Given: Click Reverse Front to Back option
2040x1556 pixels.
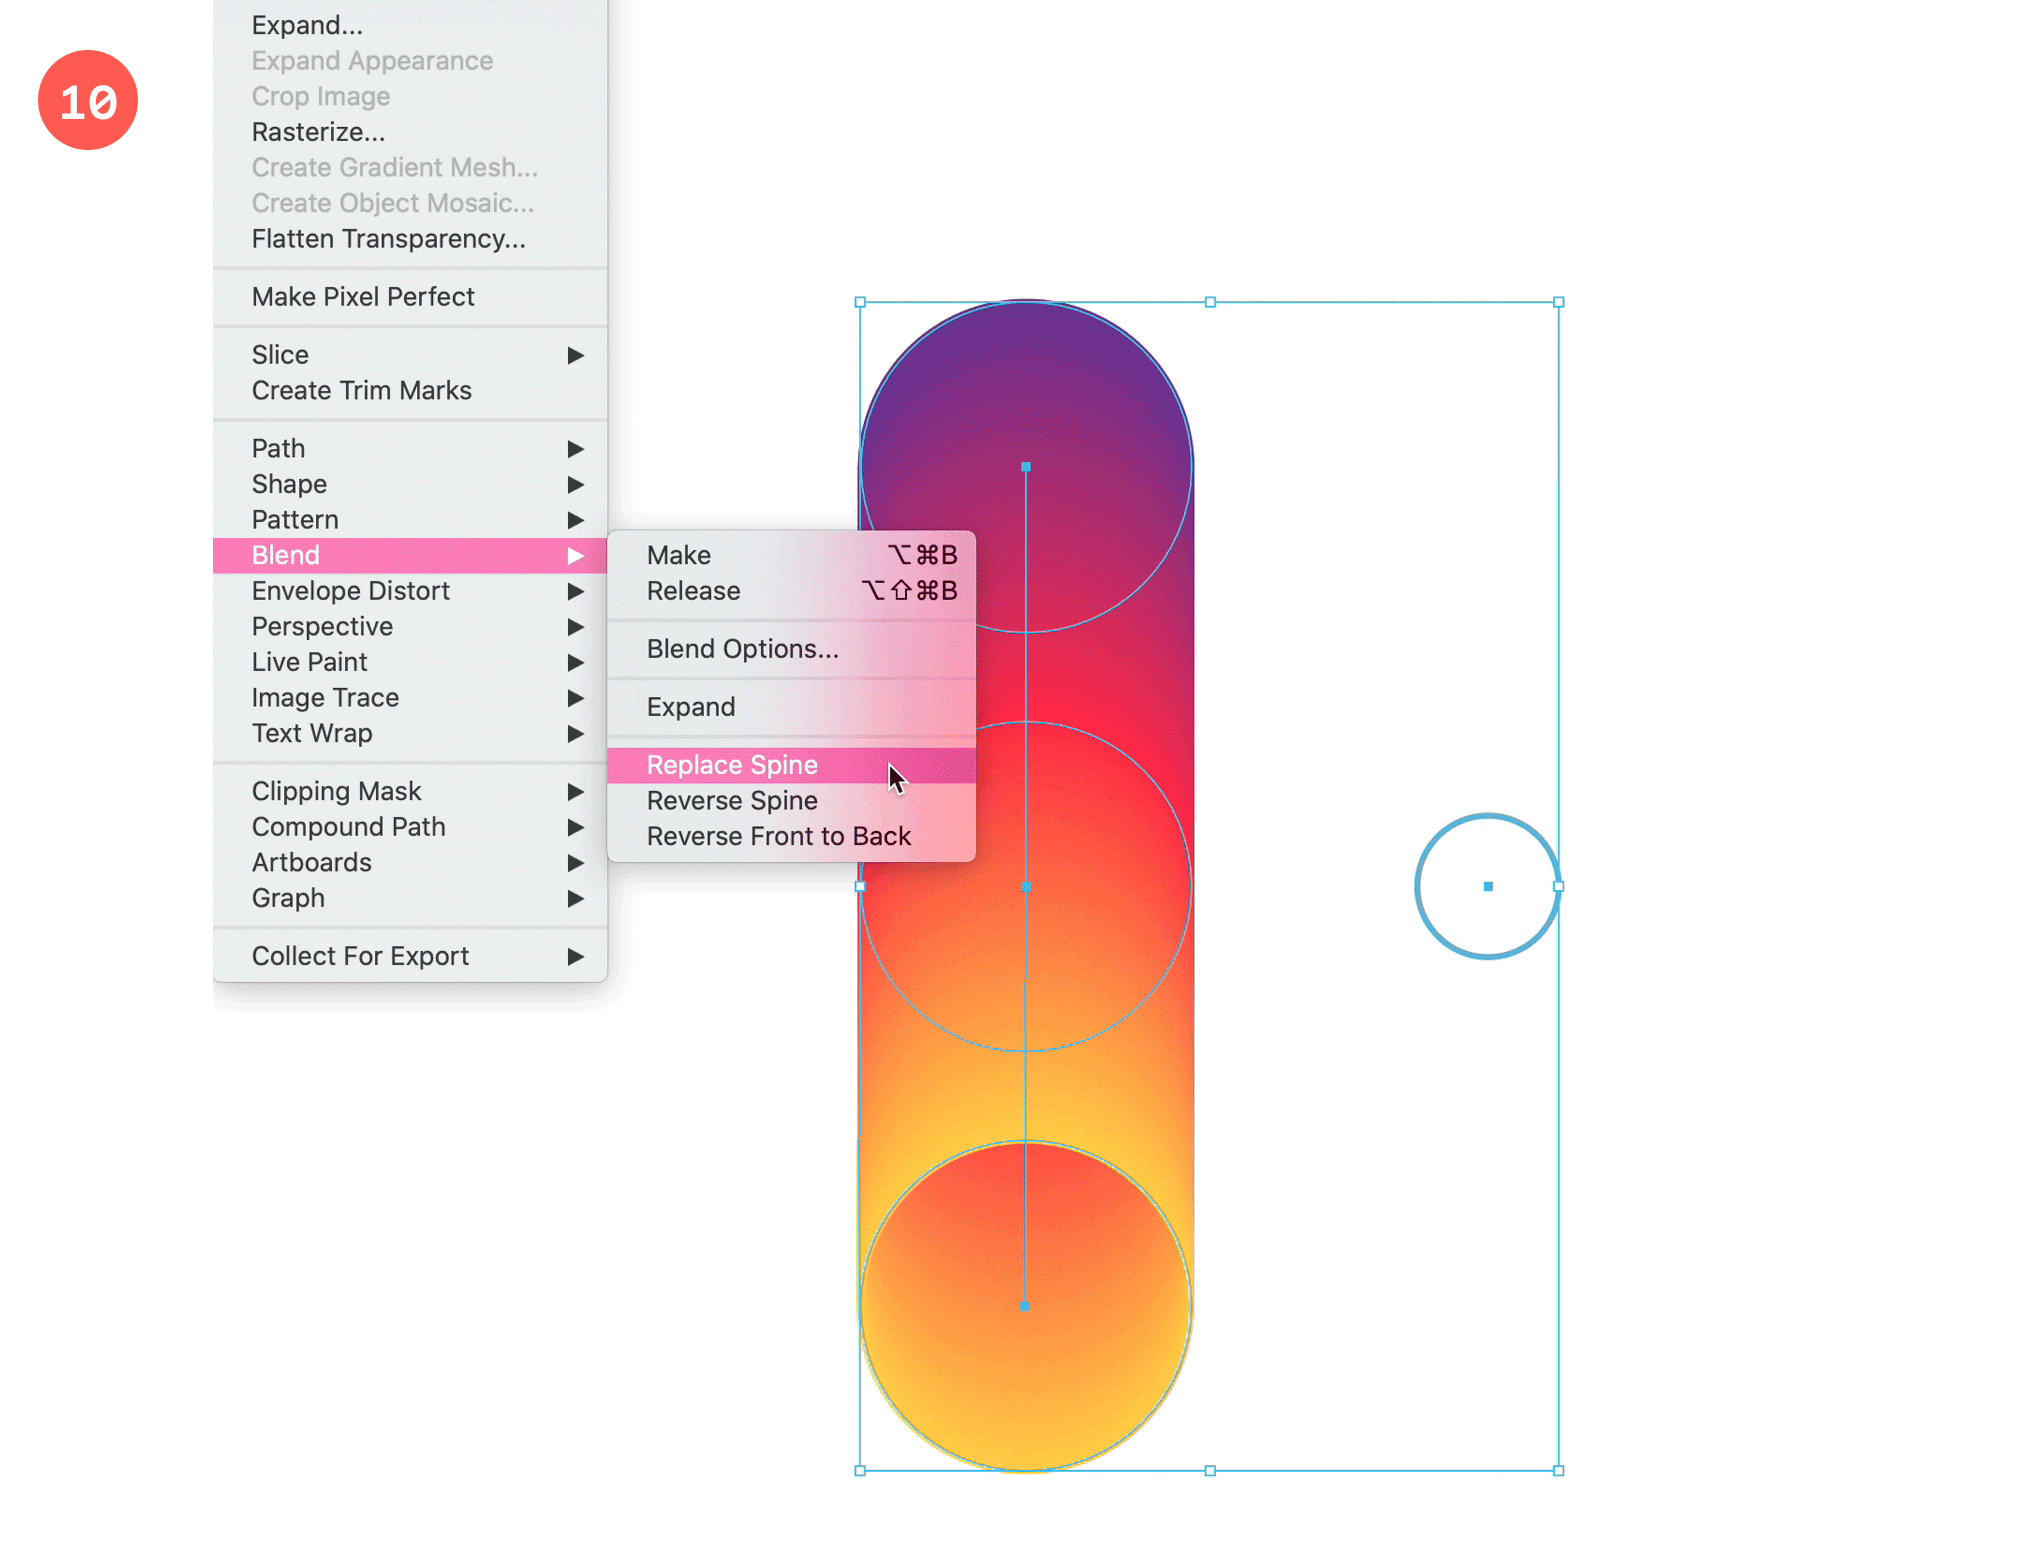Looking at the screenshot, I should click(x=778, y=835).
